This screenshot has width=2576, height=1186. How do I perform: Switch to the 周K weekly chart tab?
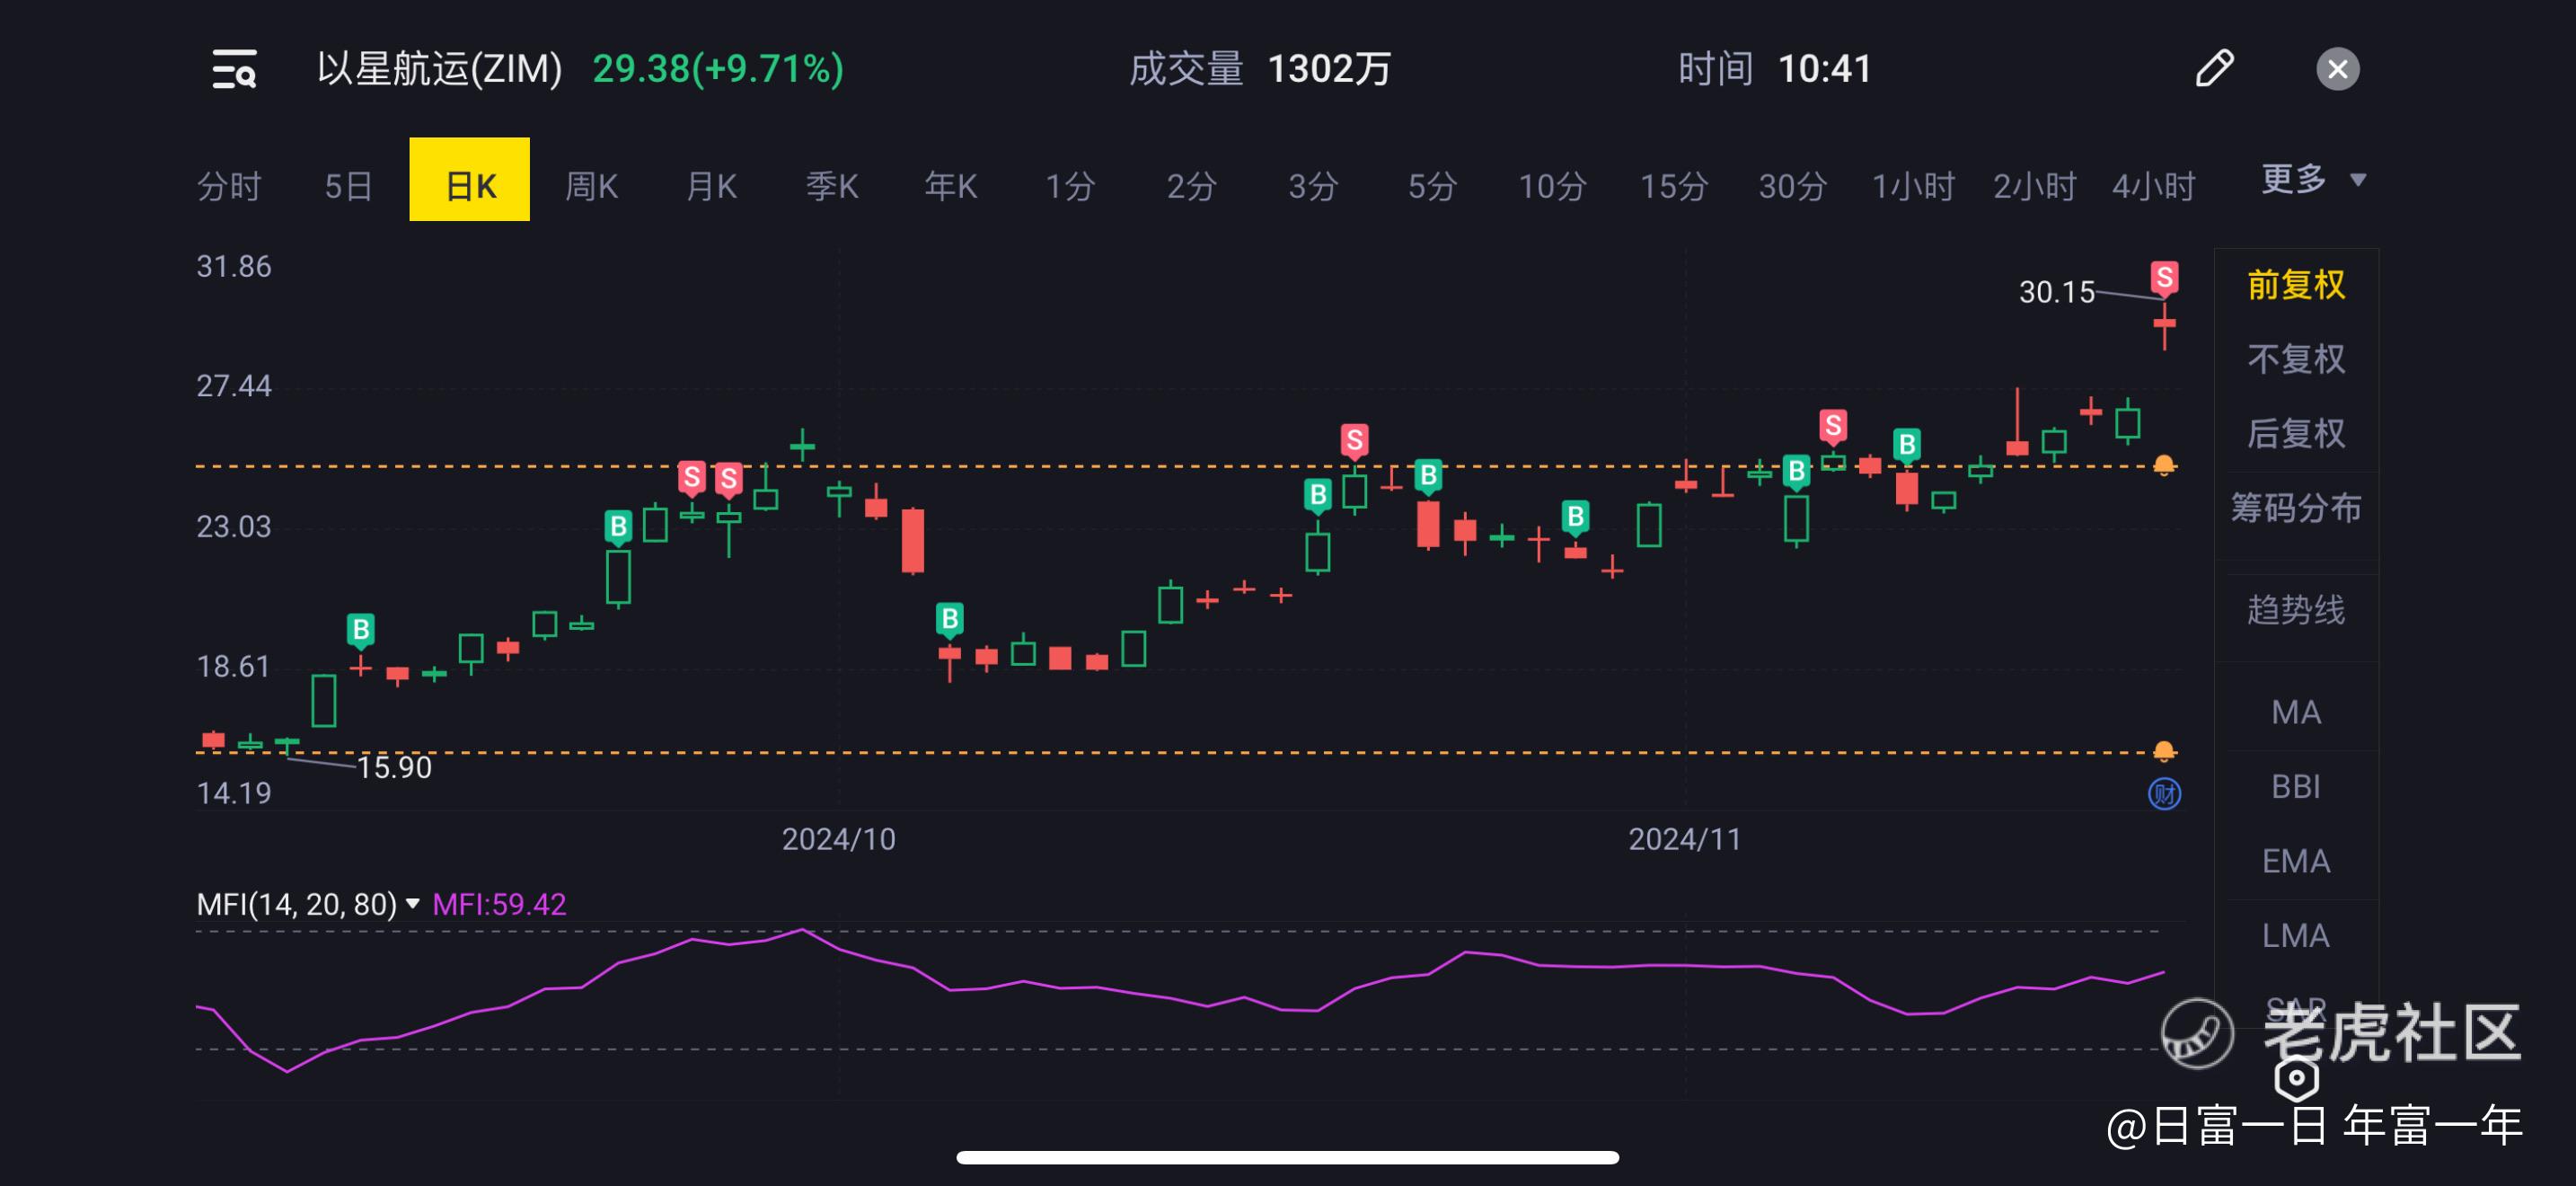coord(591,186)
